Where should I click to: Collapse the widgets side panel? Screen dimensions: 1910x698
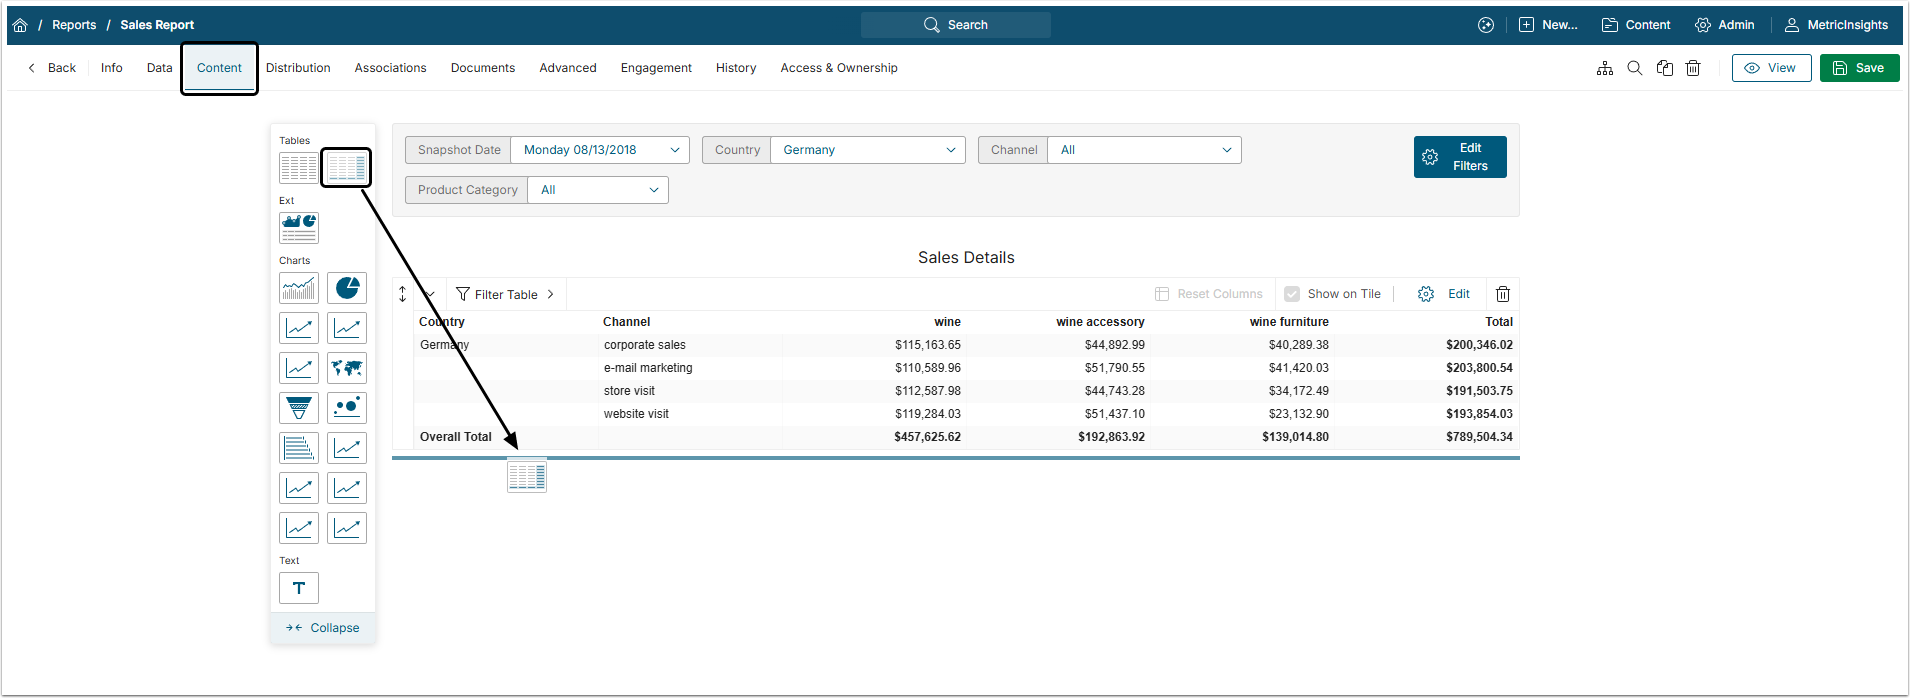(323, 628)
